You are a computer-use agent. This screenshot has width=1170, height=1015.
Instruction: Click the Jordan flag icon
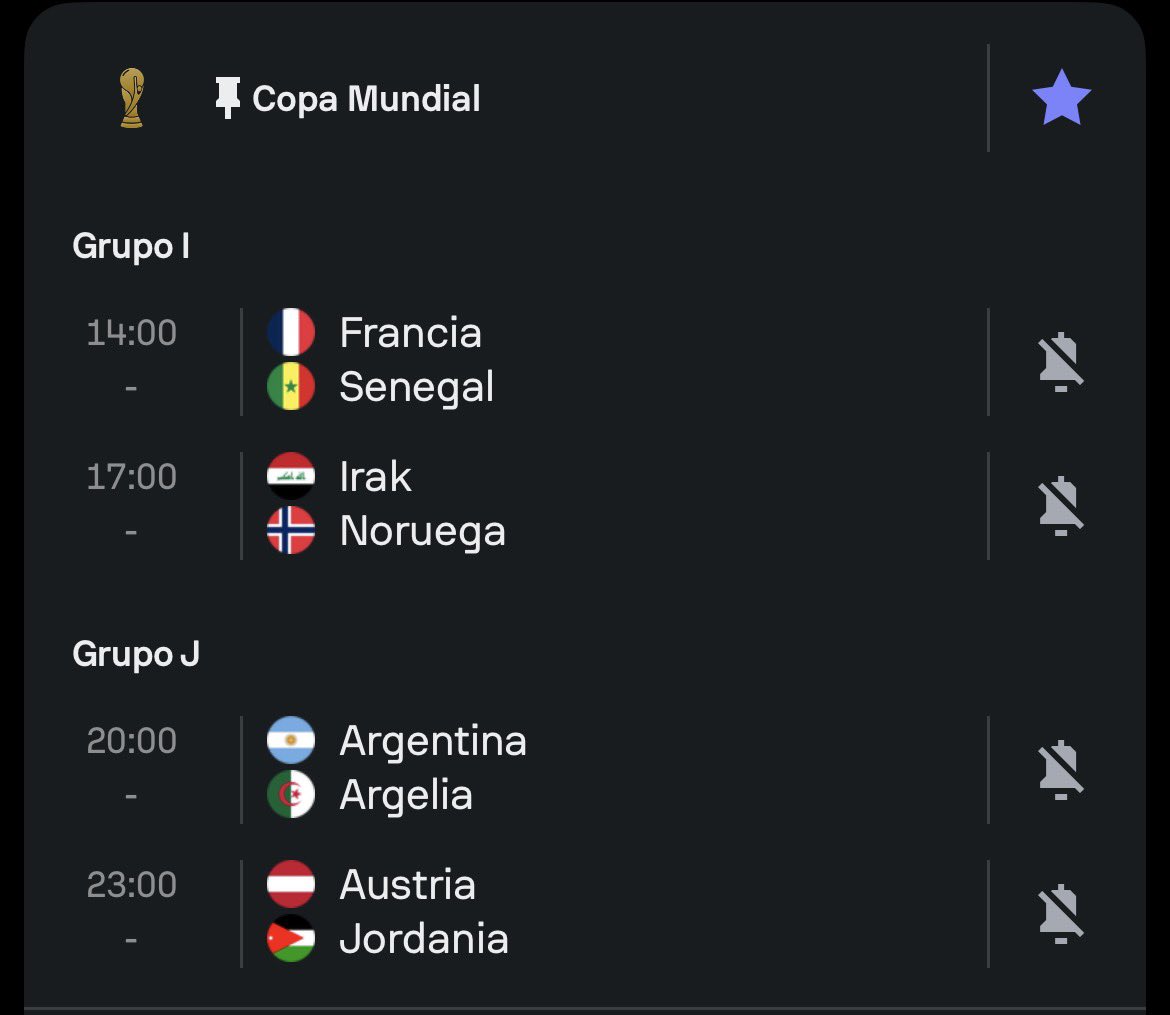291,939
